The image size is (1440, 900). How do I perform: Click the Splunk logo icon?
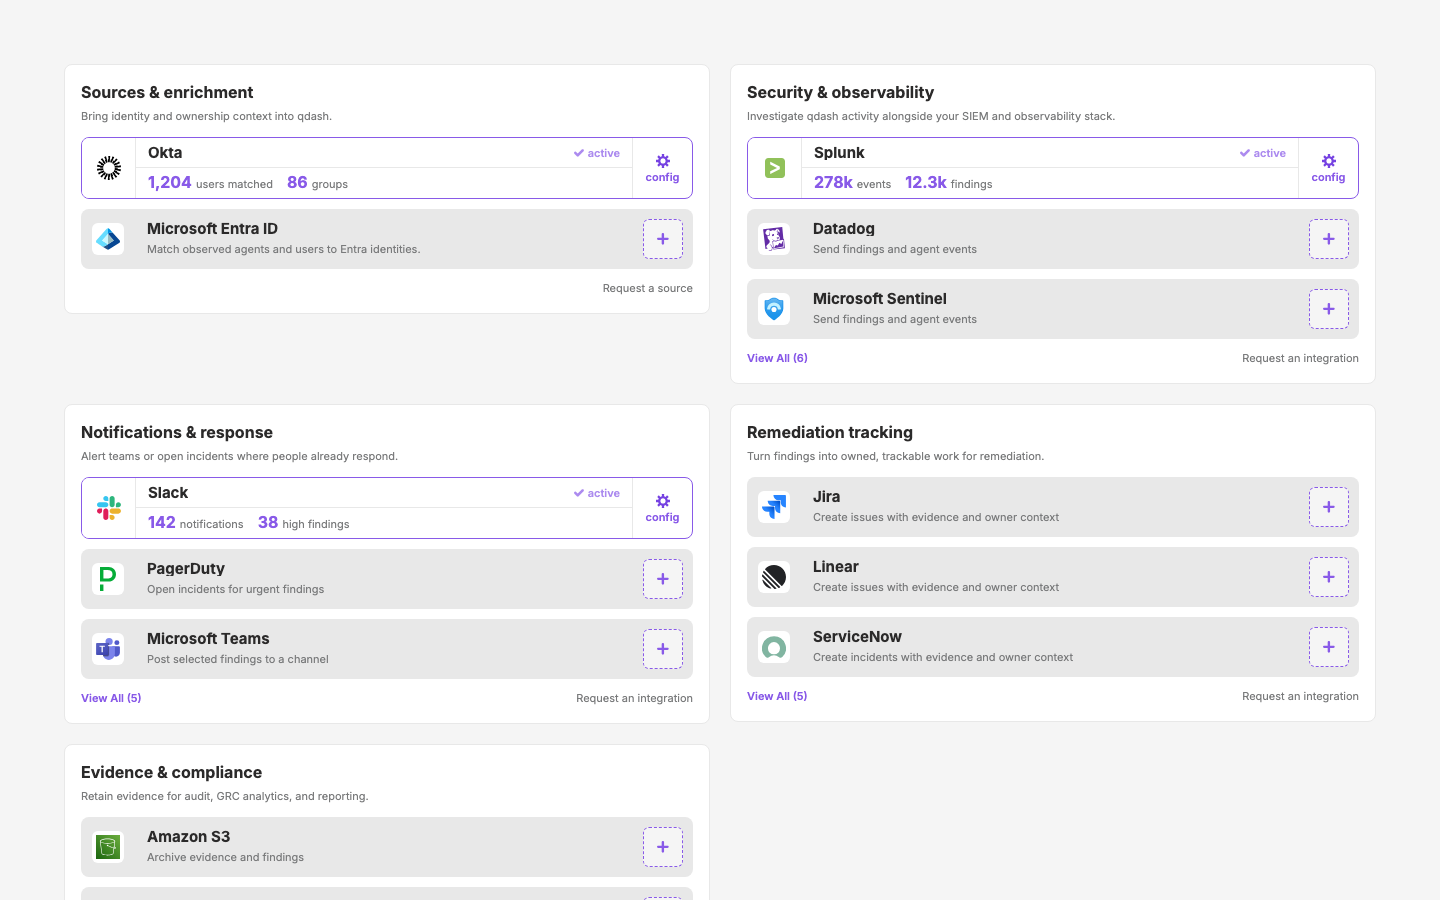pos(775,168)
